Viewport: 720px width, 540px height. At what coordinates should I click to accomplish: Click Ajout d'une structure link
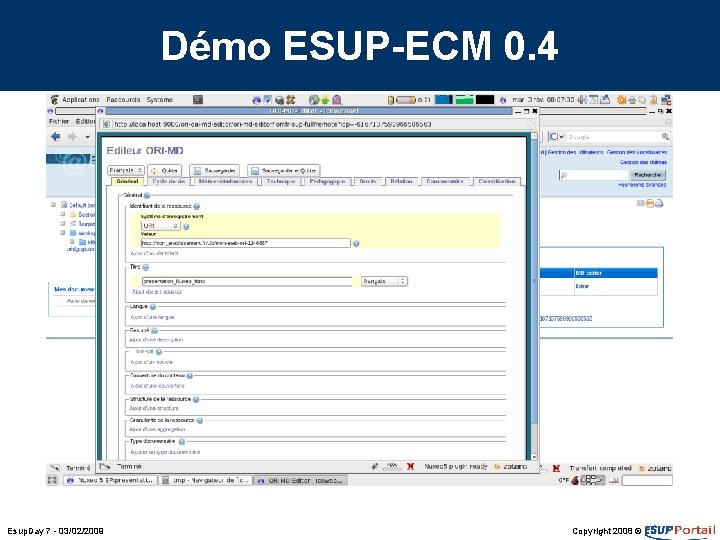click(154, 408)
